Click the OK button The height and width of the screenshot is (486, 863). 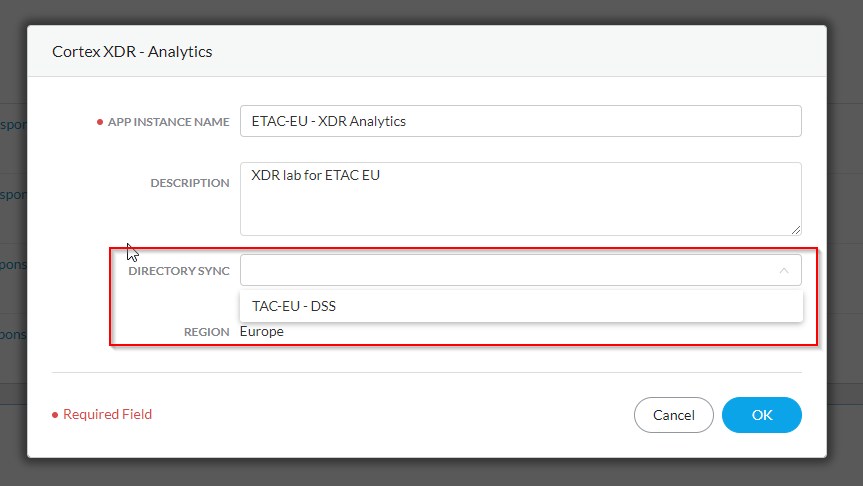tap(761, 415)
